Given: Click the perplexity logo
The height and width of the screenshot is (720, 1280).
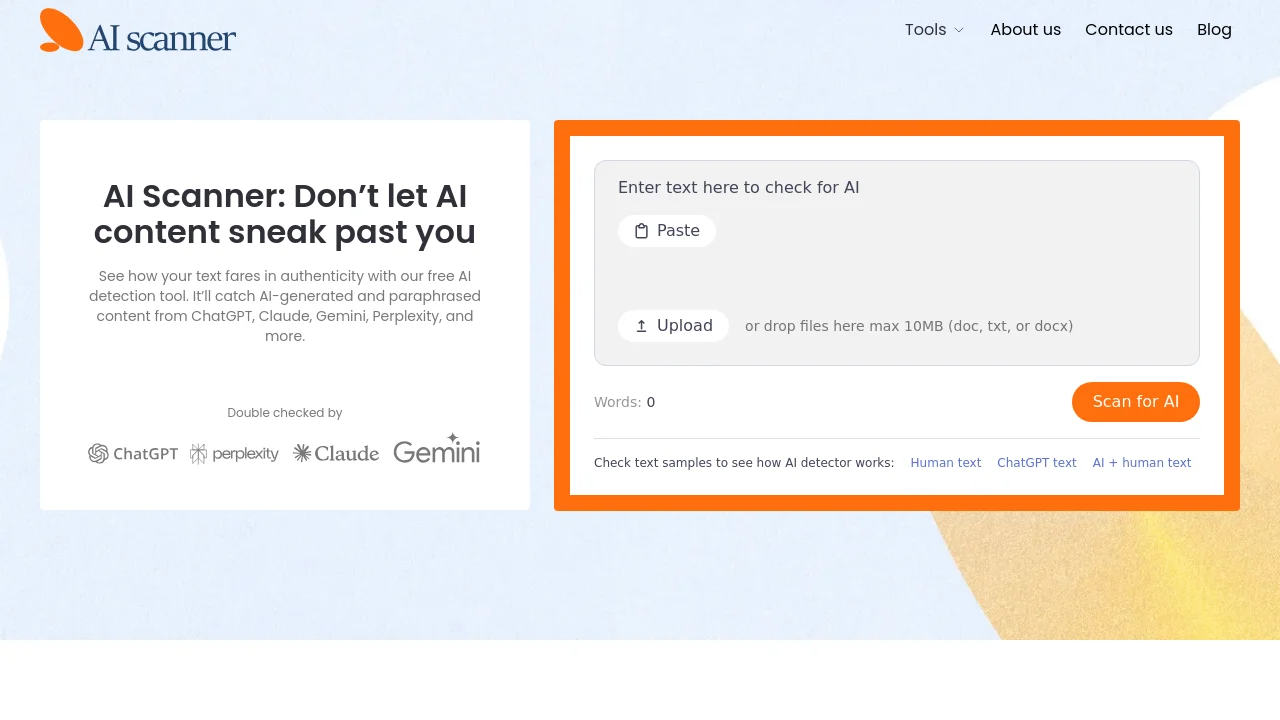Looking at the screenshot, I should 234,454.
